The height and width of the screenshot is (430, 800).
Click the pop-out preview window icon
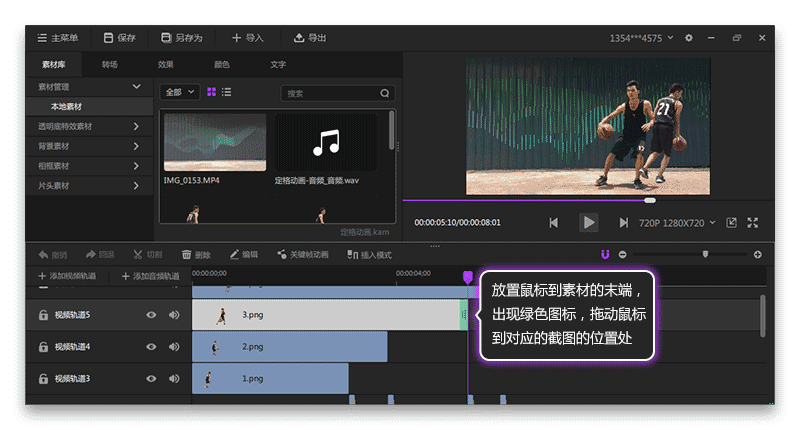coord(731,223)
